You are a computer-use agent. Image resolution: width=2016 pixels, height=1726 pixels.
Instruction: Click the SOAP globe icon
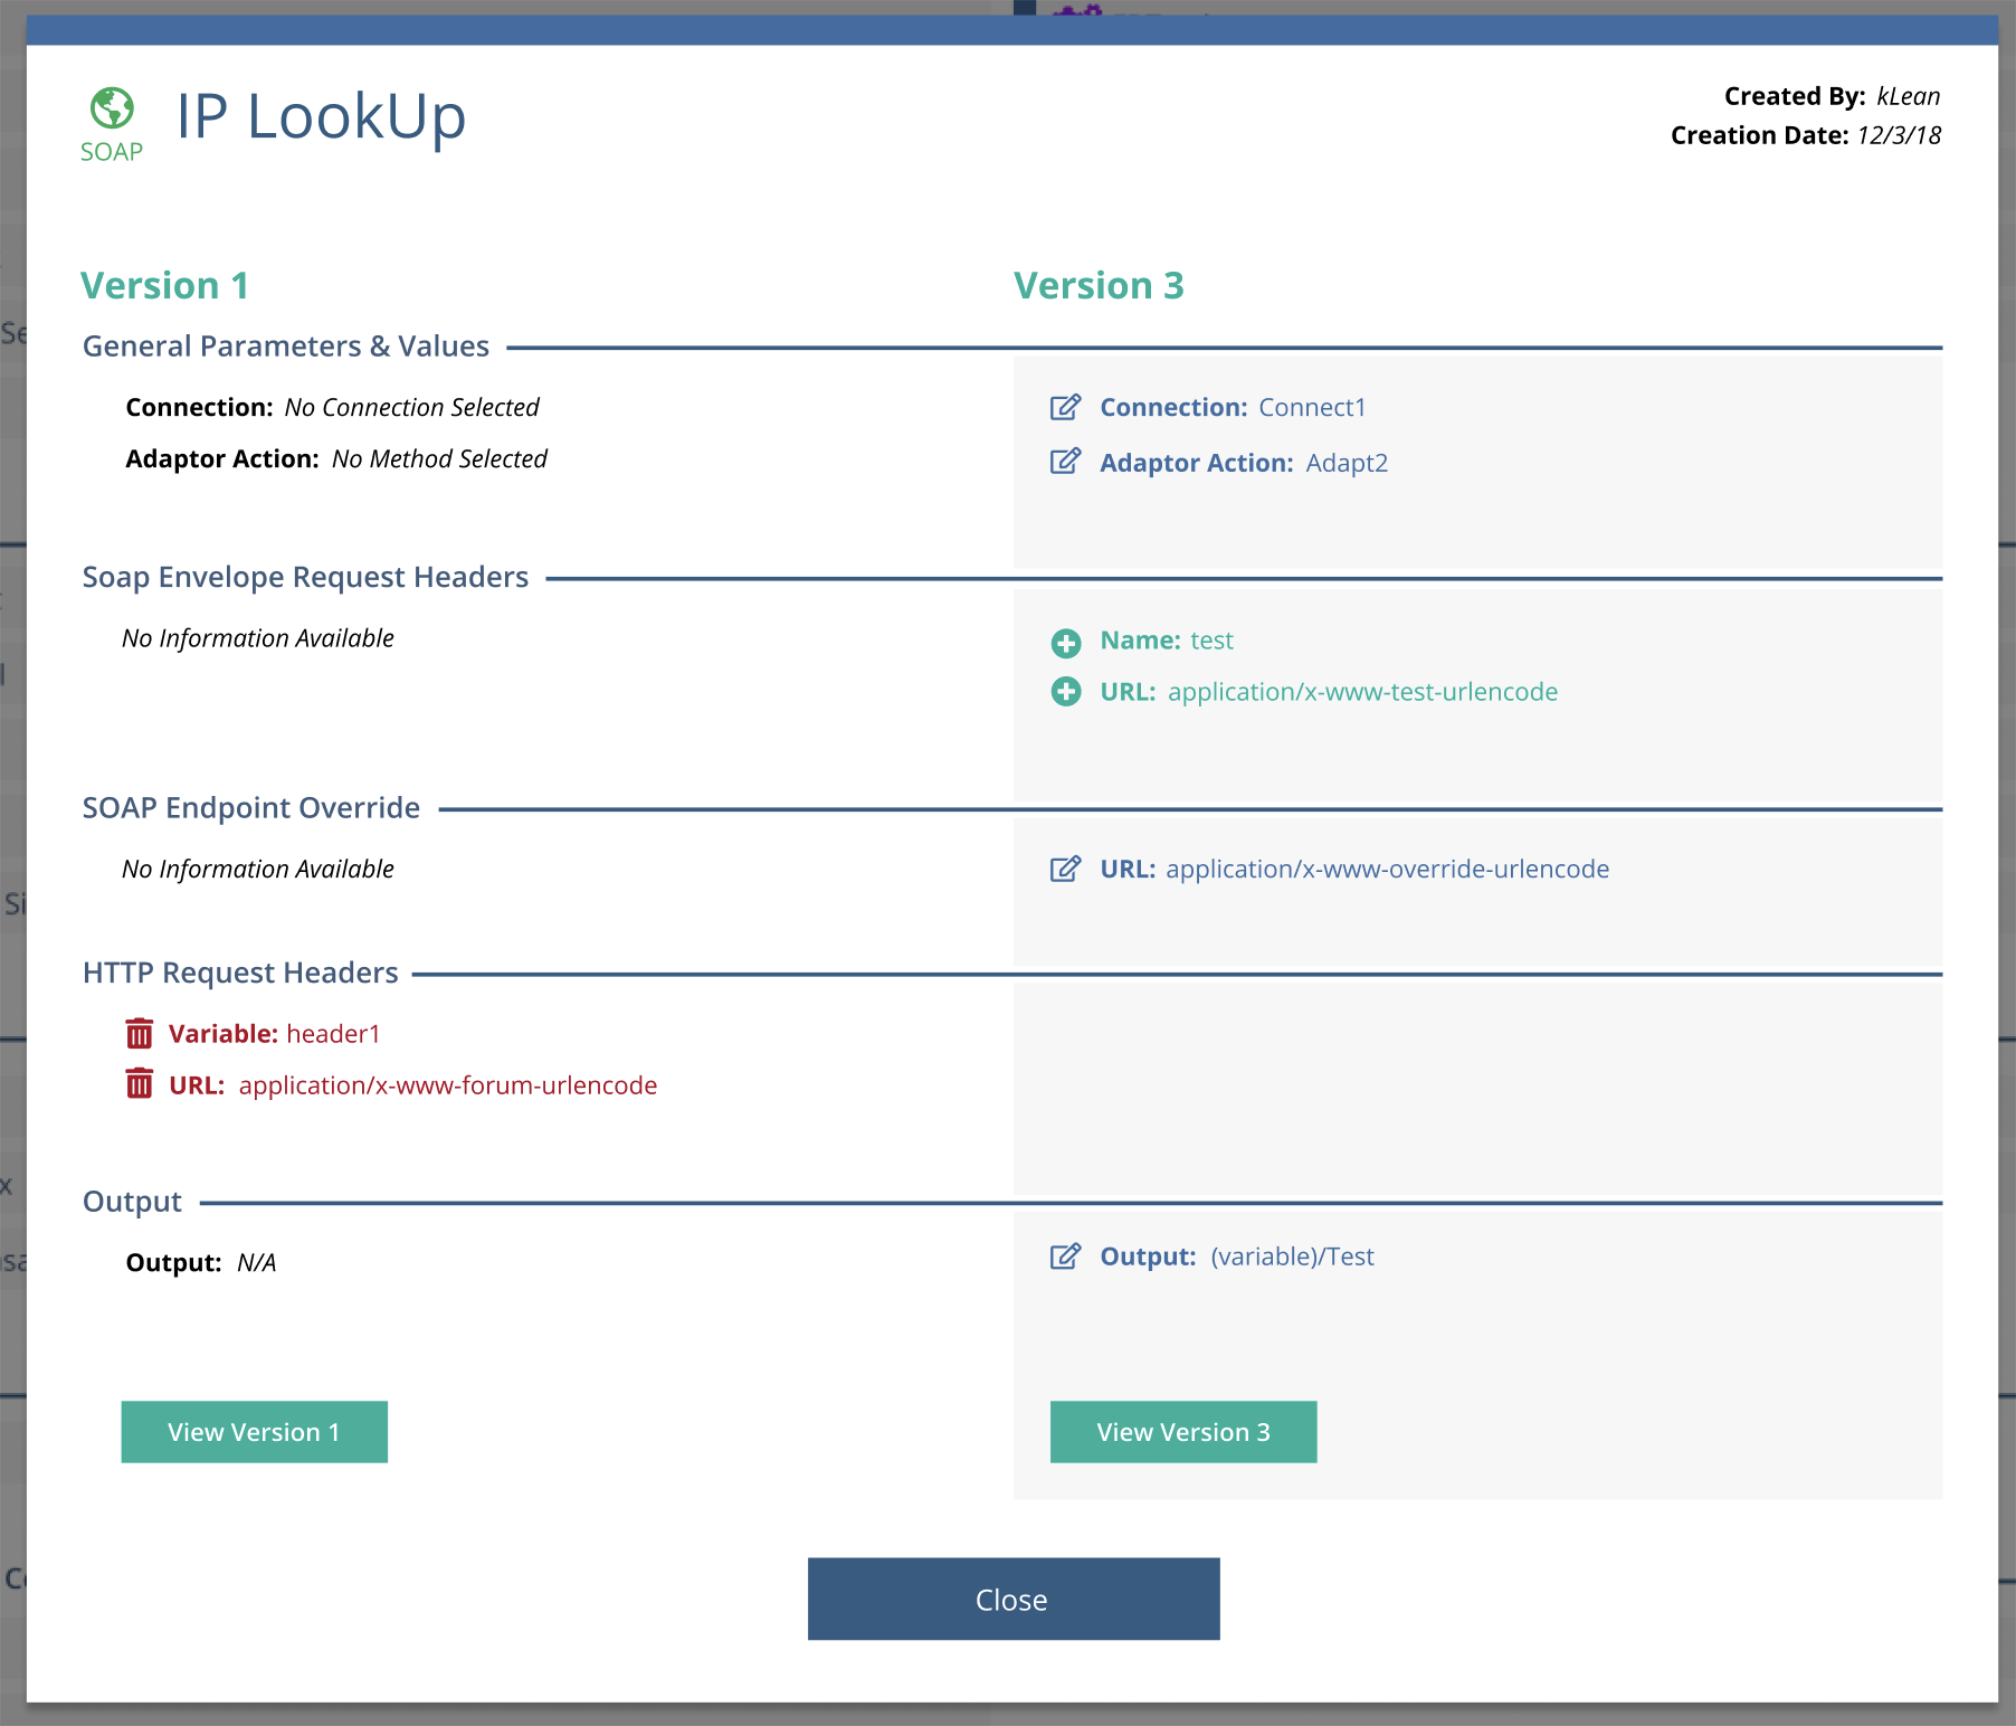112,108
